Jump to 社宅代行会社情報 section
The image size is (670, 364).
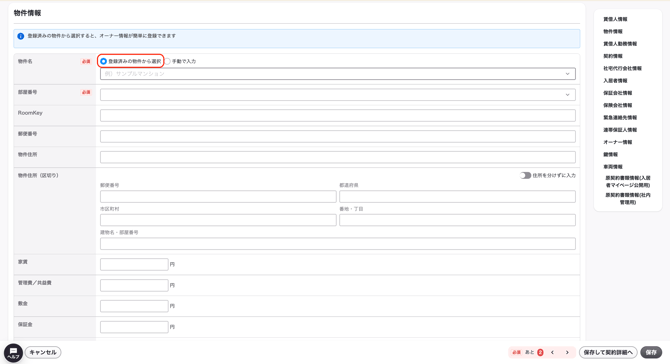(622, 68)
